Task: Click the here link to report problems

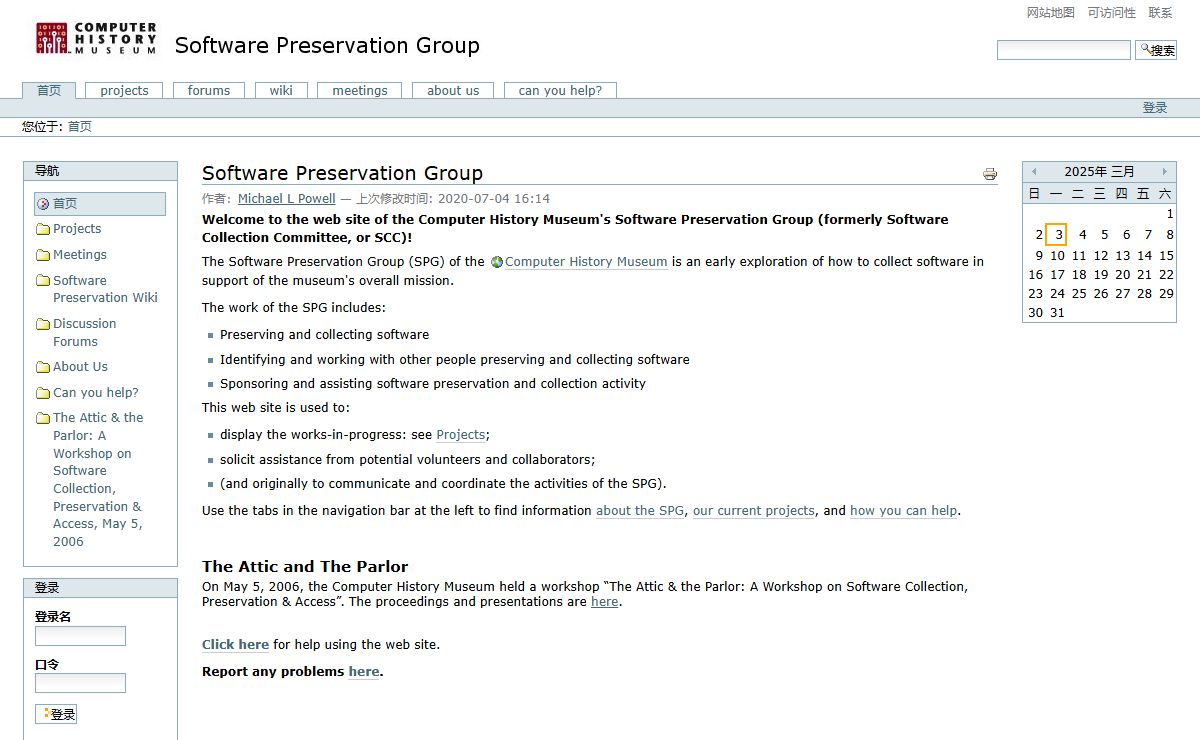Action: 364,672
